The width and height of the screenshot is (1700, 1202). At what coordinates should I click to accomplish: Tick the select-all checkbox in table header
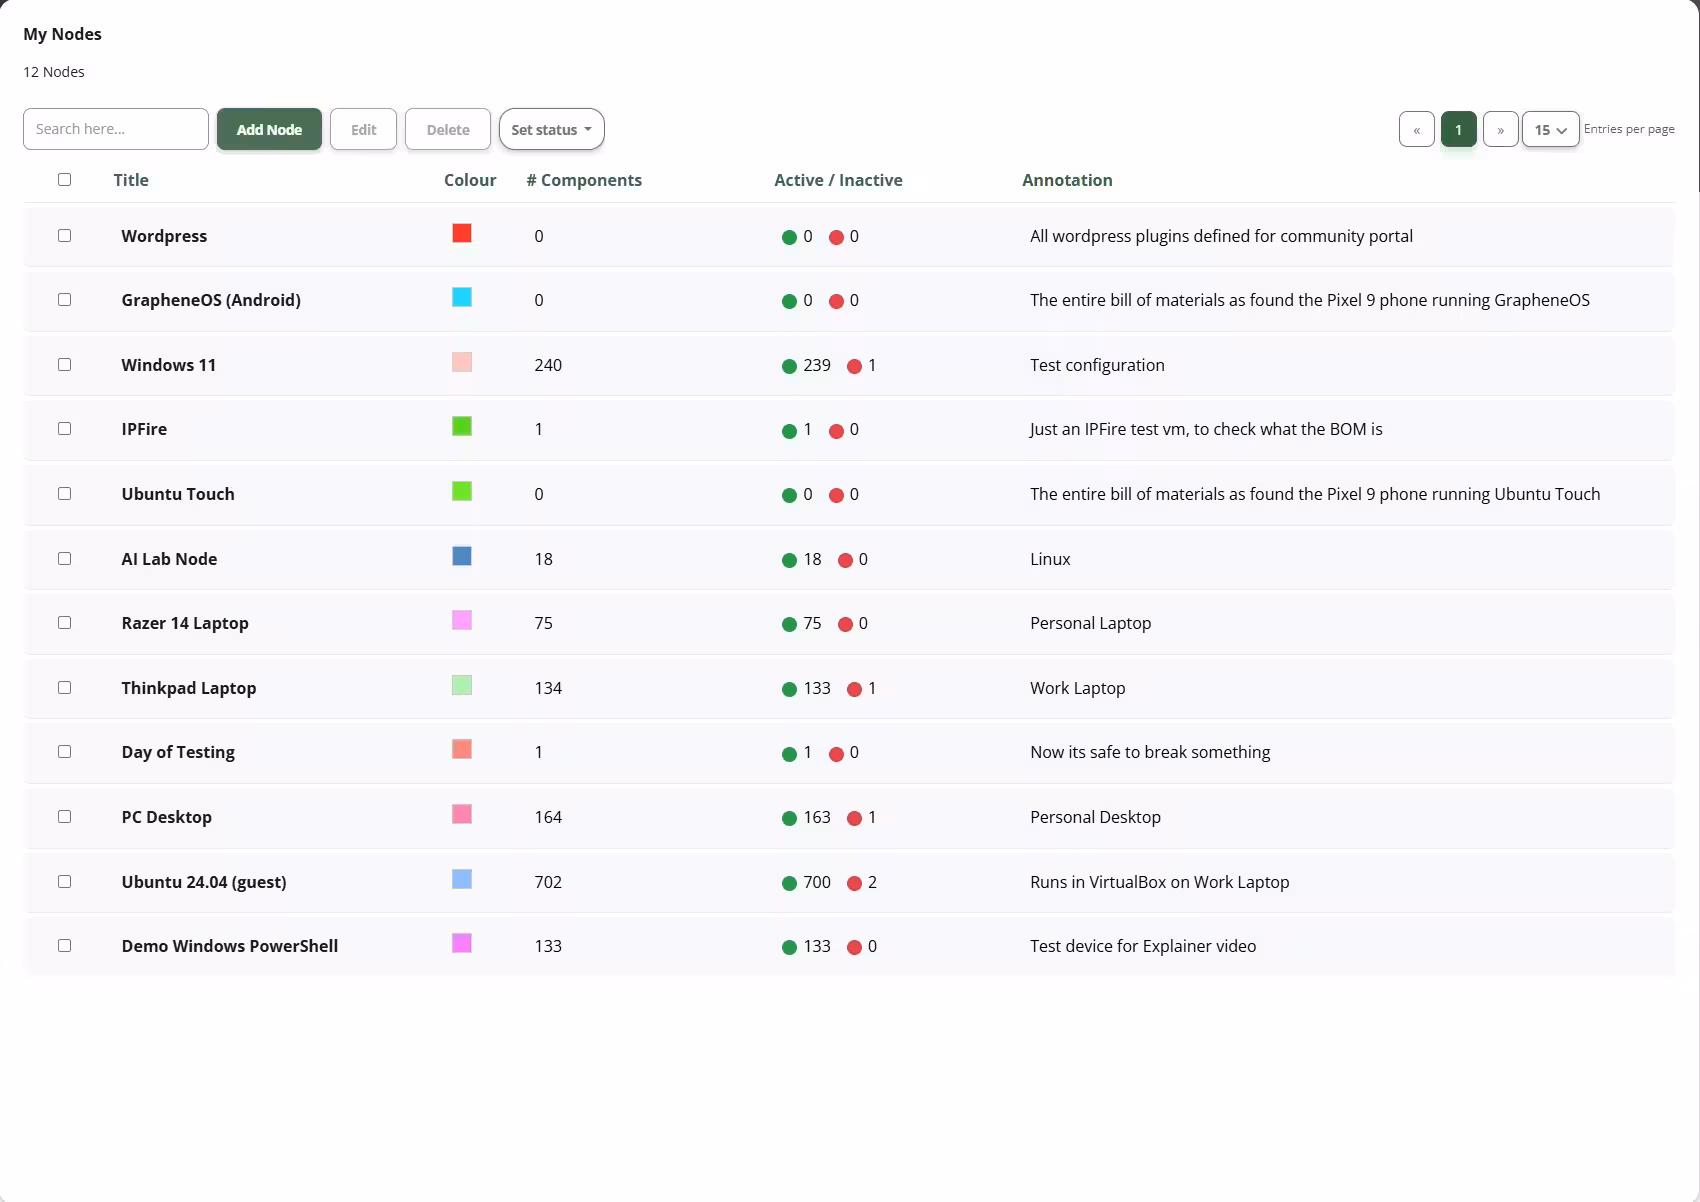[x=65, y=180]
